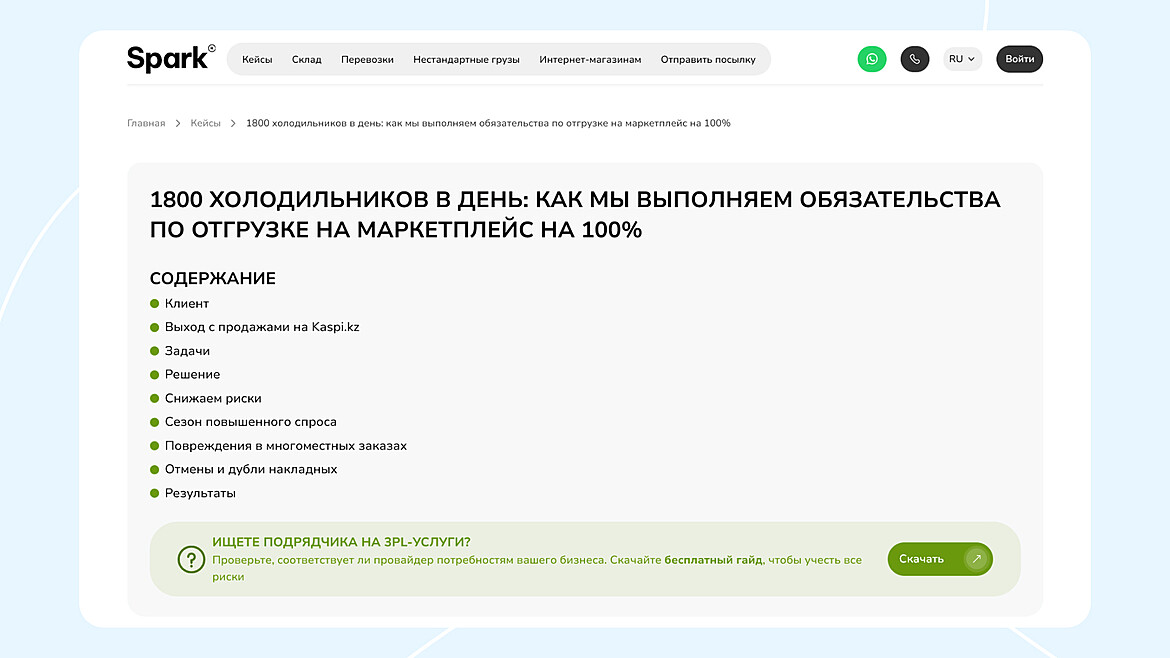Screen dimensions: 1170x658
Task: Click the Войти button
Action: coord(1019,59)
